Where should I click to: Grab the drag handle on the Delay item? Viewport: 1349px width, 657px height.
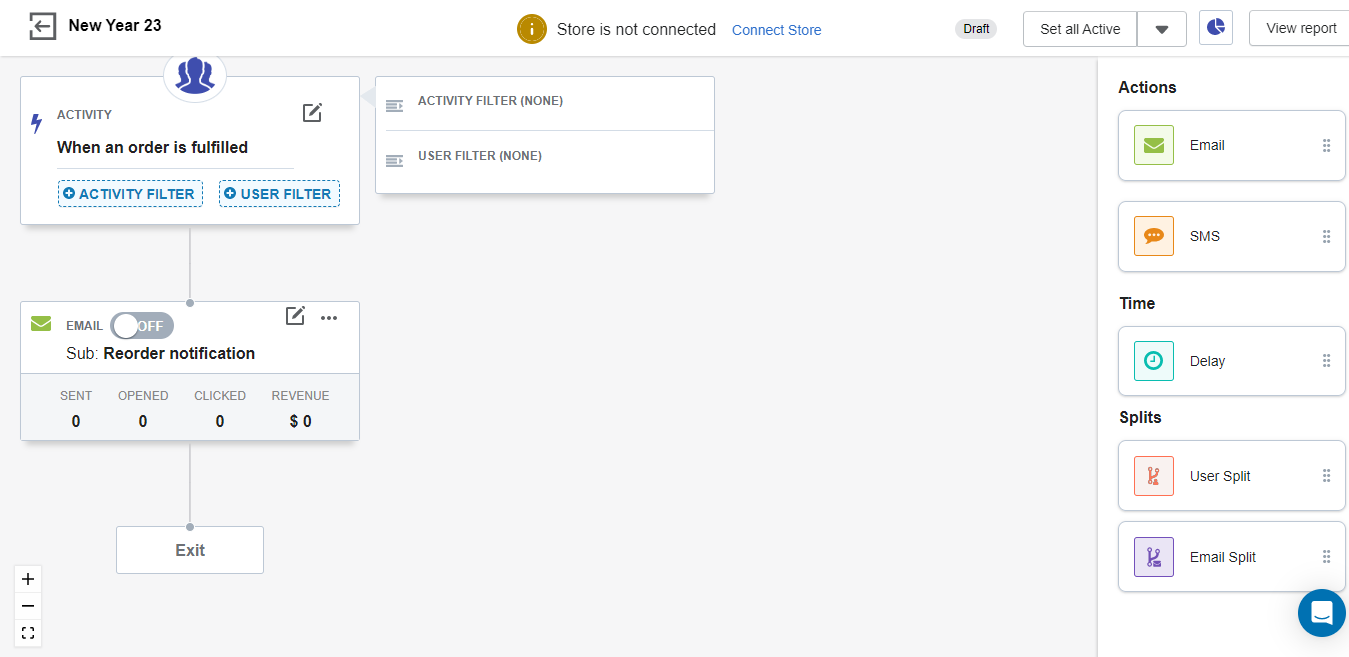[x=1327, y=361]
